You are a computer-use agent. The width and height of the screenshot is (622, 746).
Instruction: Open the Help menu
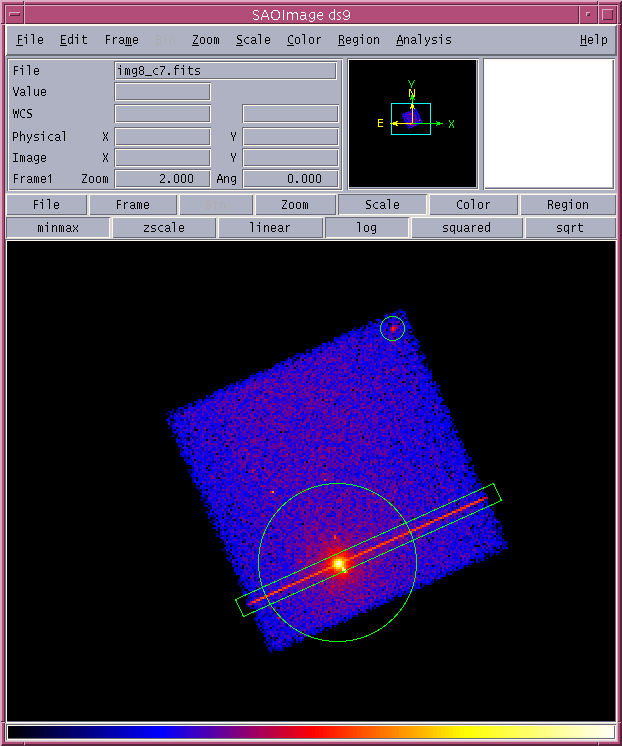(x=593, y=40)
